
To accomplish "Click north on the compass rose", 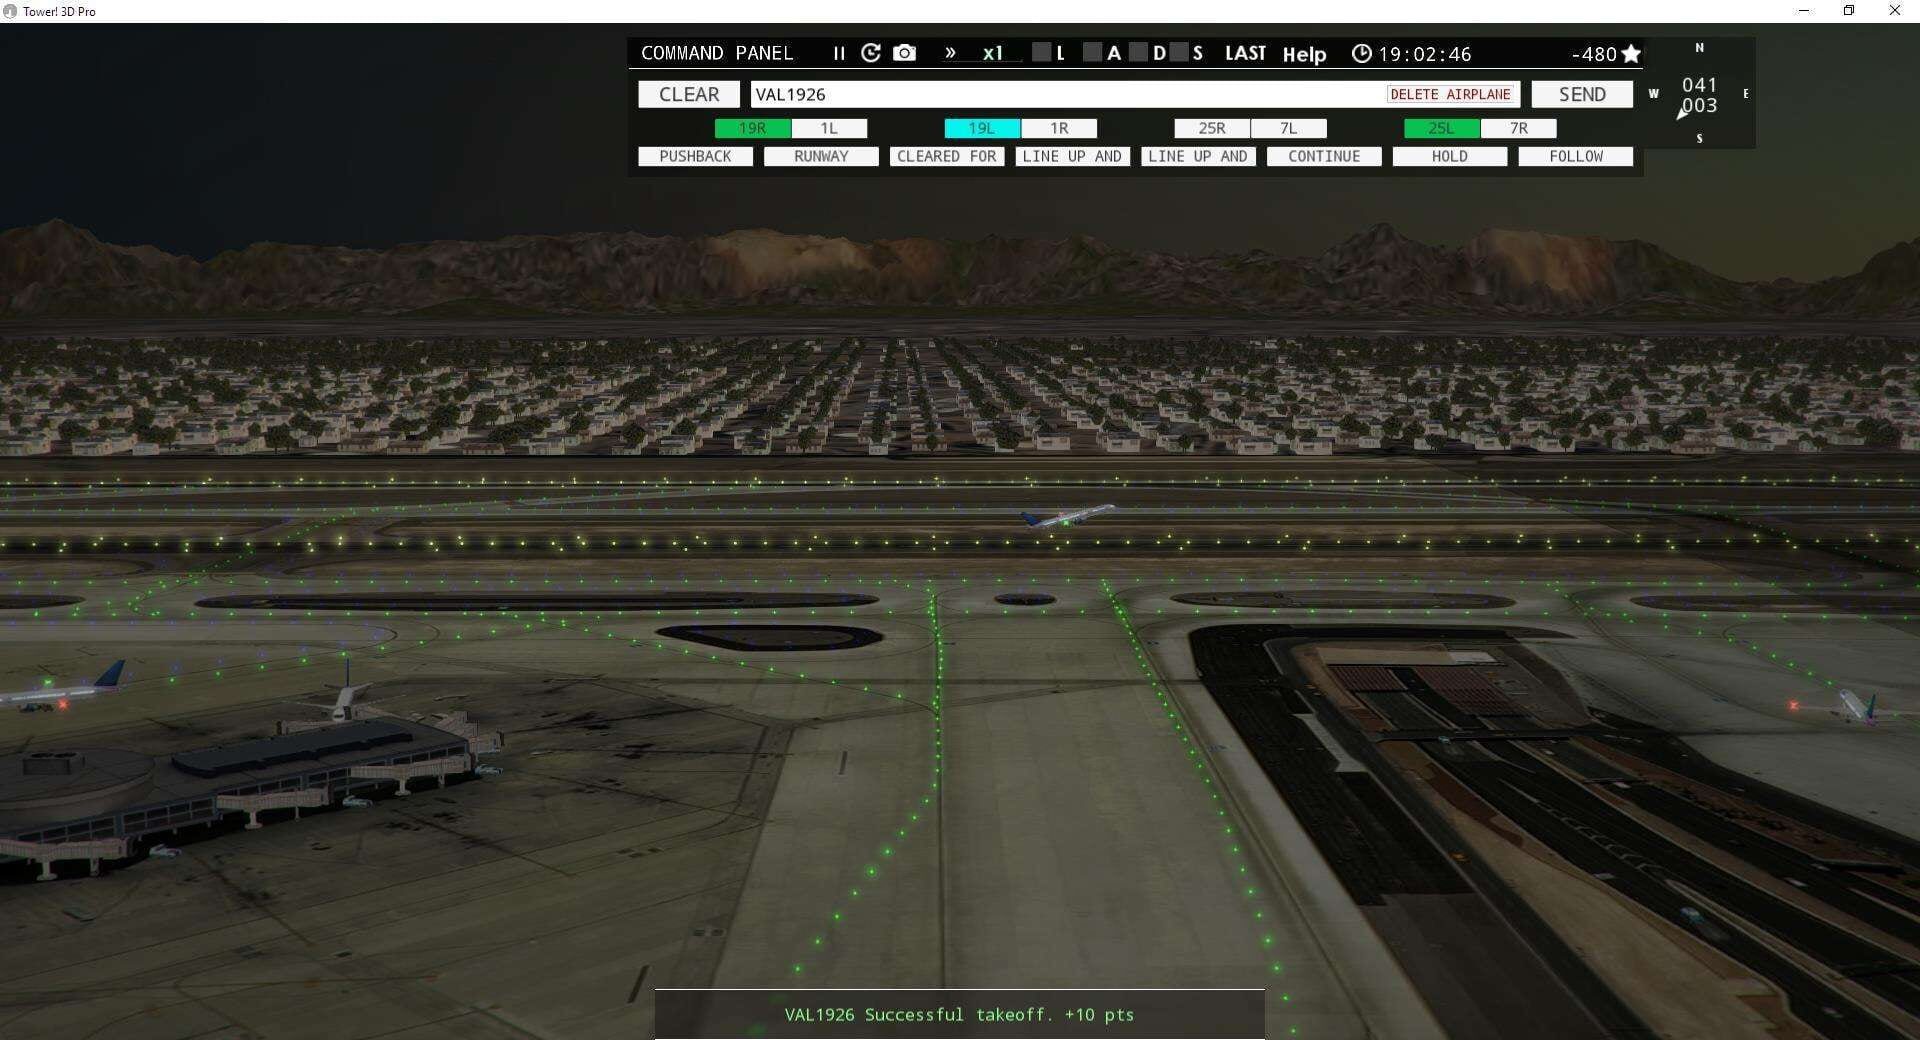I will pos(1698,48).
